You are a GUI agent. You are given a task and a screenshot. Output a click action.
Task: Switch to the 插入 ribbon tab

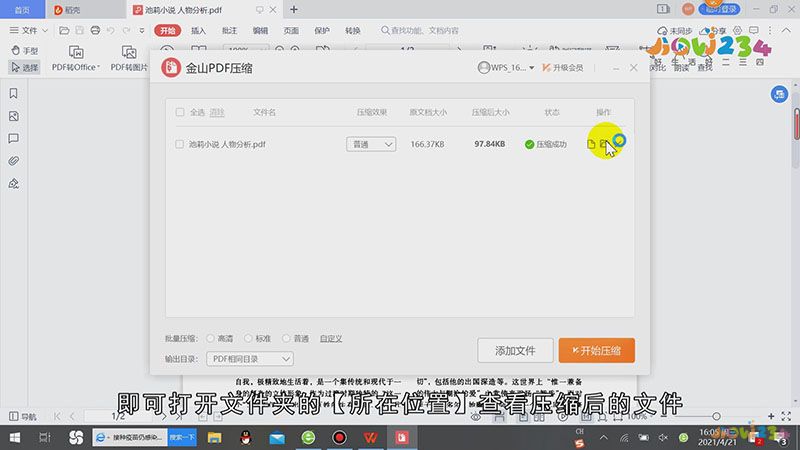click(x=198, y=31)
